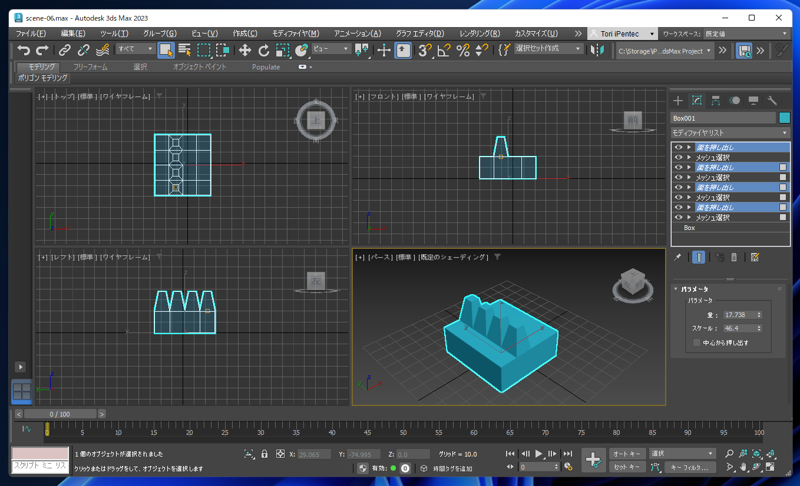Open the Modify tab in command panel
This screenshot has width=800, height=486.
[x=697, y=100]
